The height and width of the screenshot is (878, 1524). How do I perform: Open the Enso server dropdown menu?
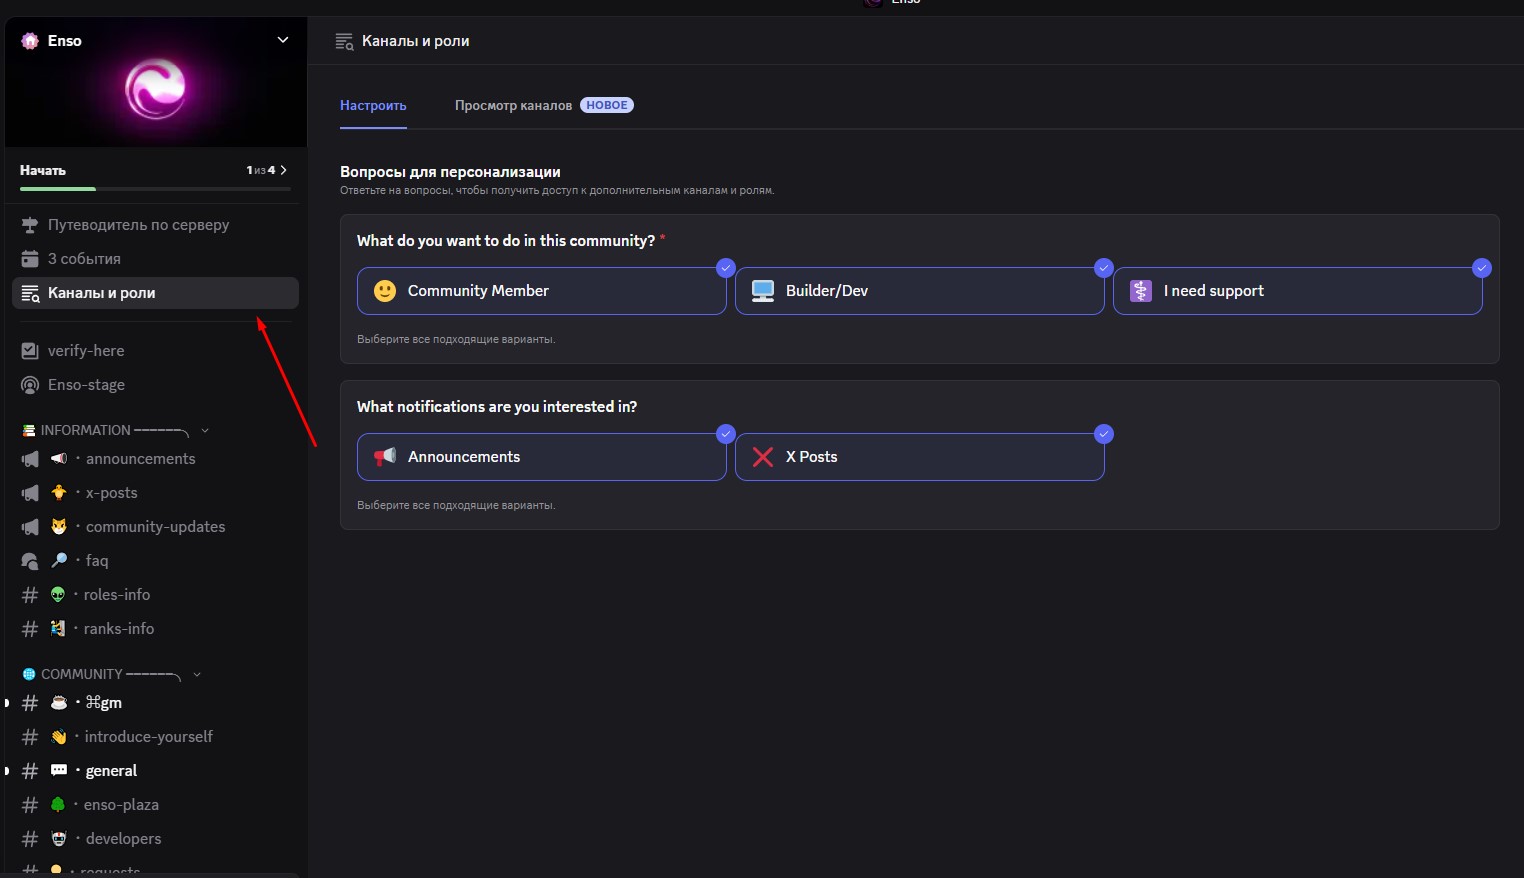282,40
